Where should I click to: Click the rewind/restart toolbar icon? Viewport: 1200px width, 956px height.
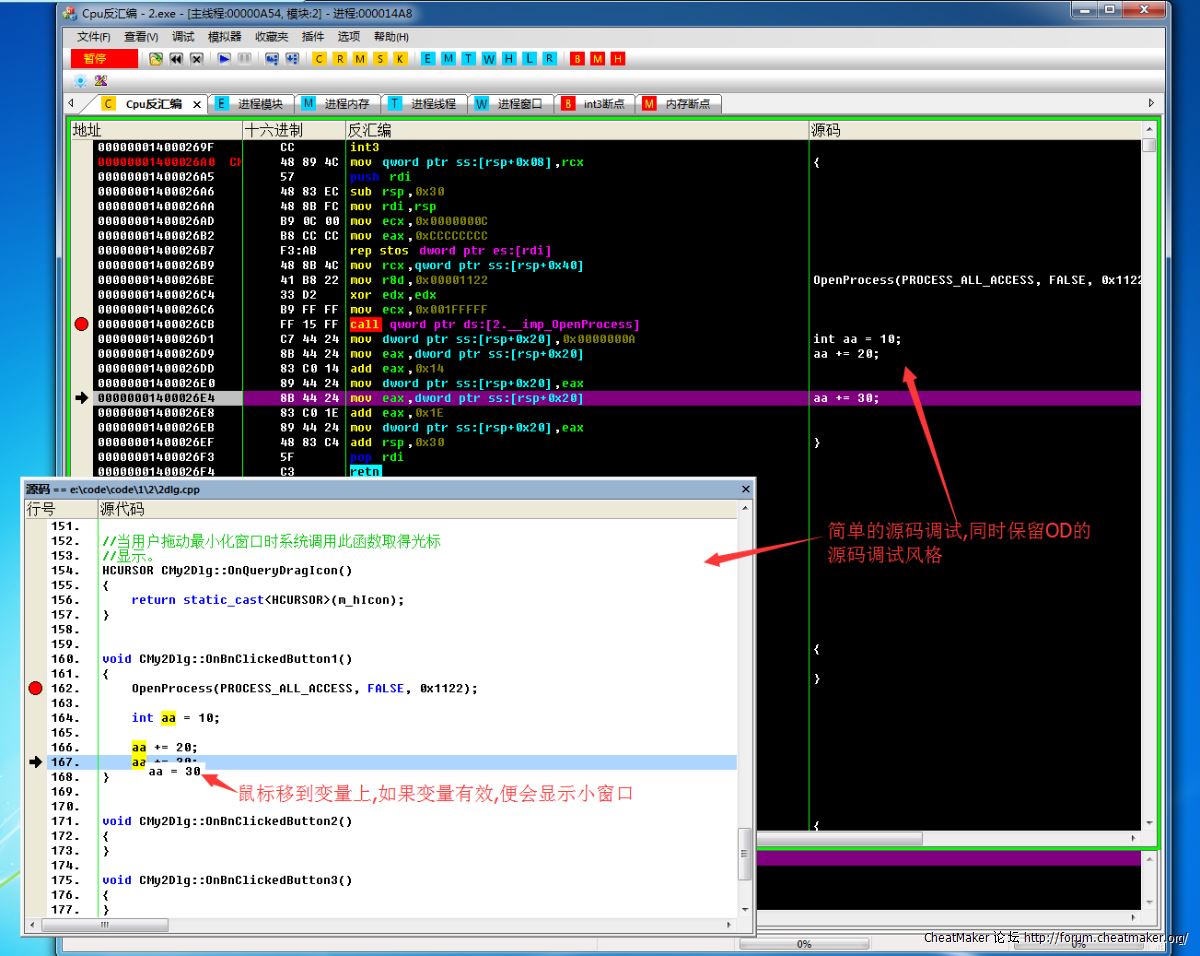pos(176,59)
